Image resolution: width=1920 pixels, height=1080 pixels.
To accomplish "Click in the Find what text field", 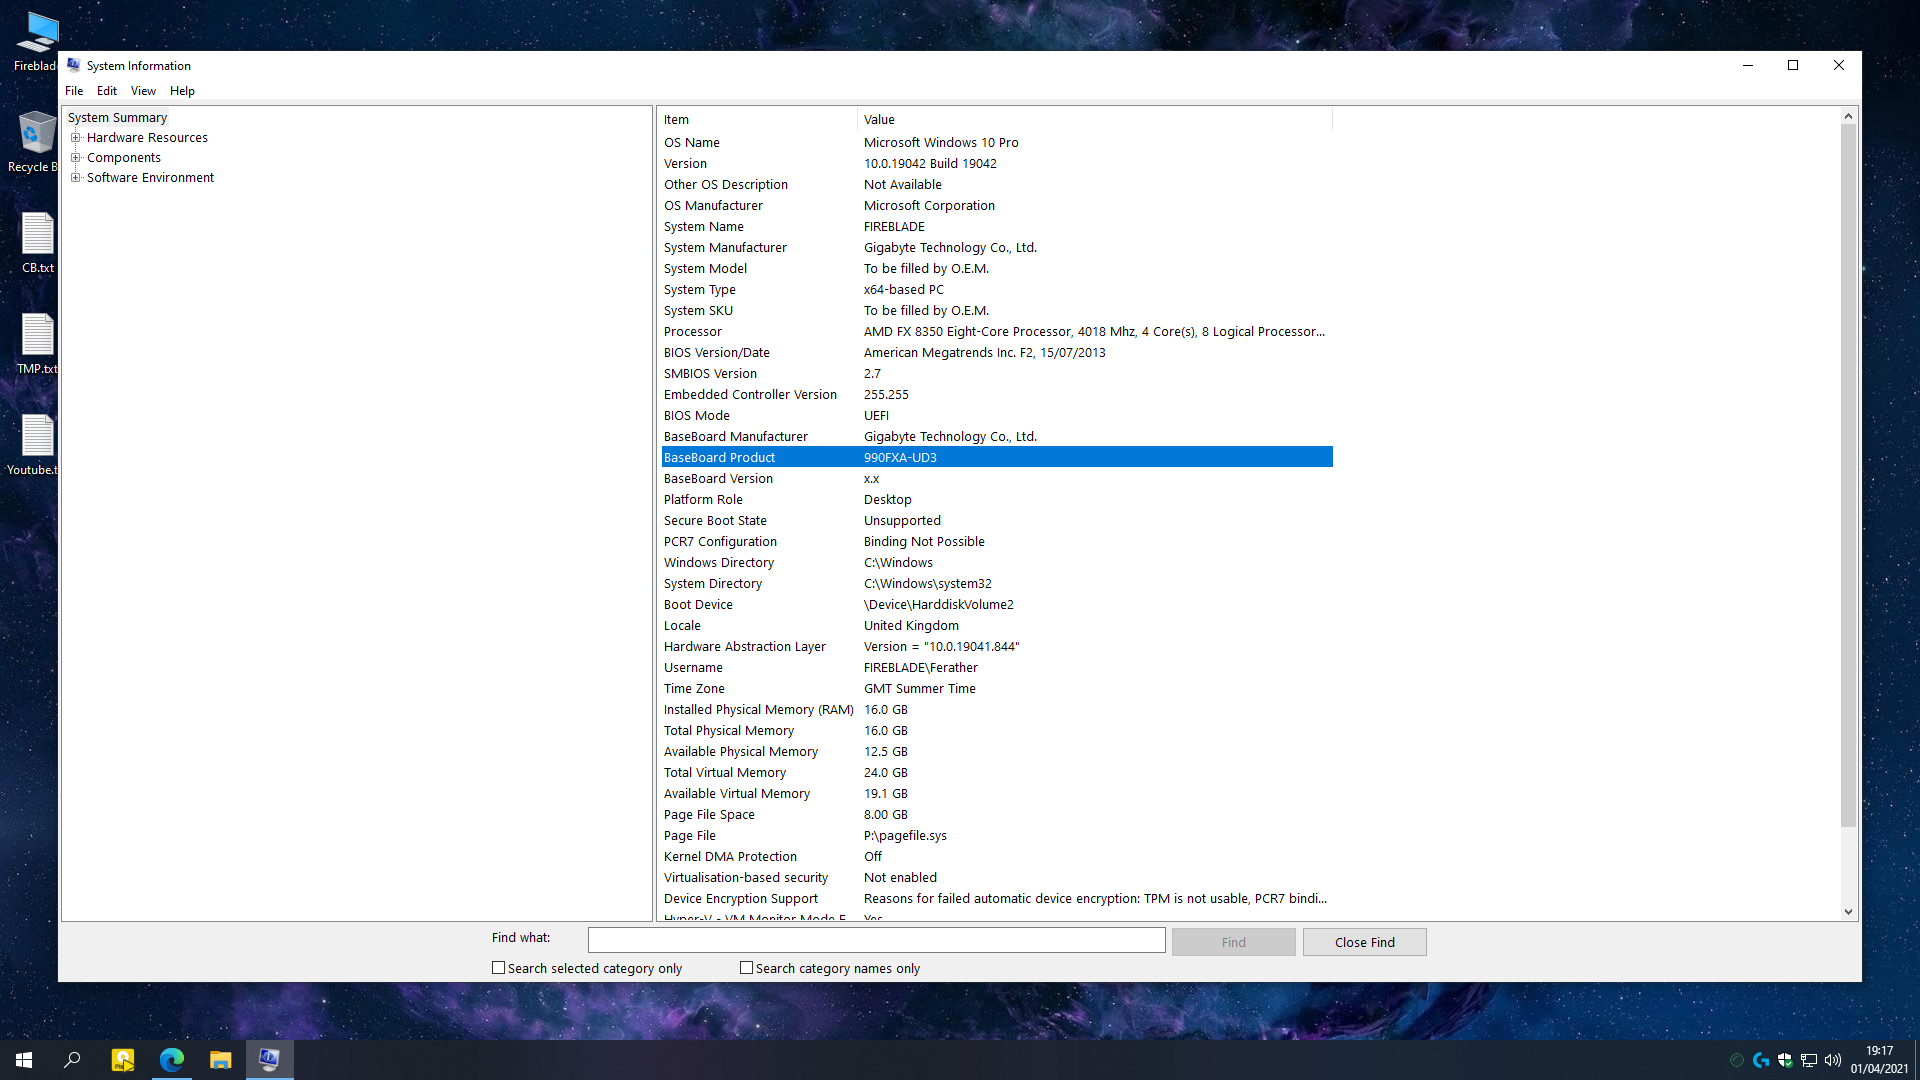I will (x=876, y=940).
